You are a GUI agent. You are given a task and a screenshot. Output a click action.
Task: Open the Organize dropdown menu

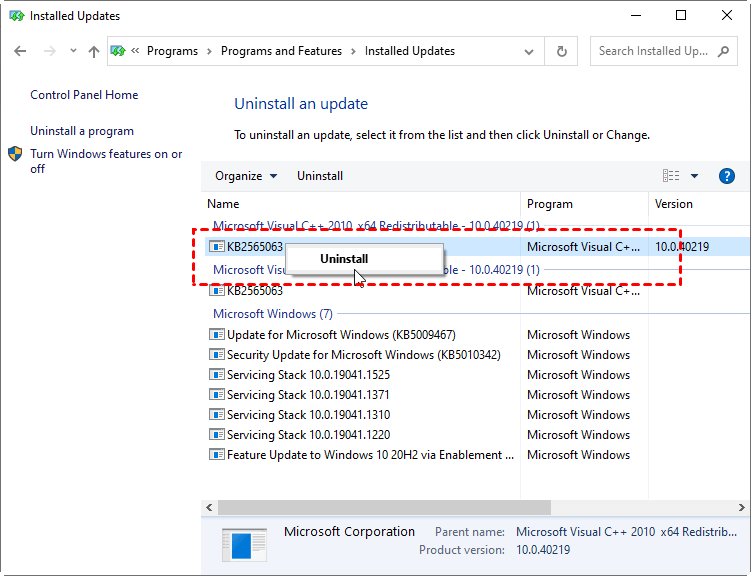(x=246, y=176)
